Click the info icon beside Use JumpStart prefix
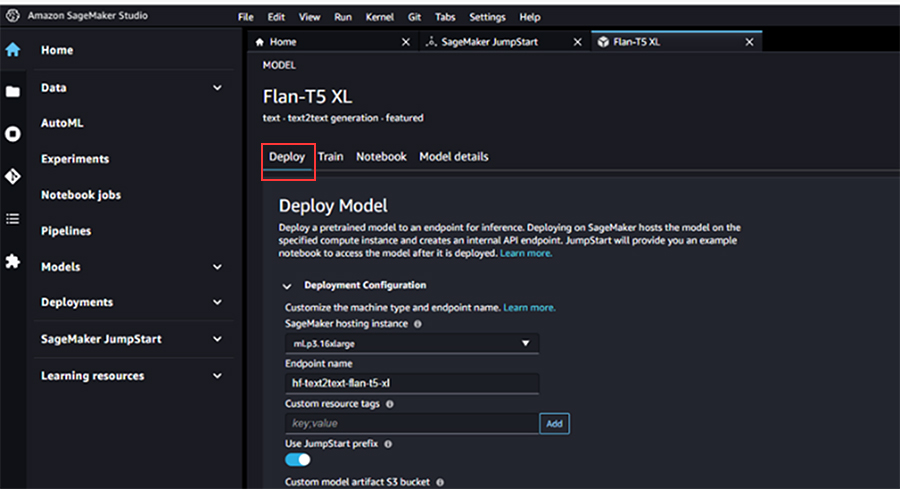This screenshot has height=489, width=900. pos(388,444)
